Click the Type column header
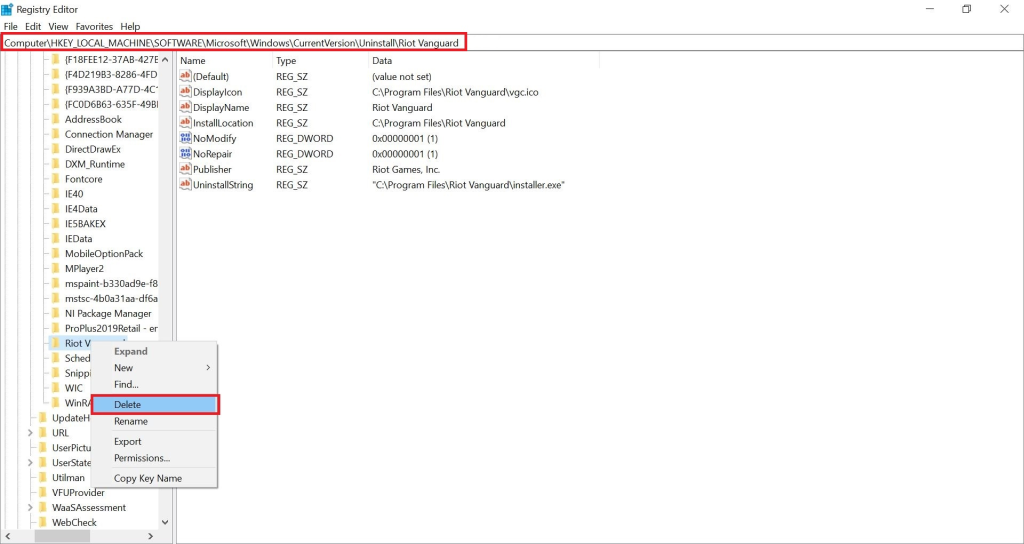The height and width of the screenshot is (544, 1024). (320, 61)
